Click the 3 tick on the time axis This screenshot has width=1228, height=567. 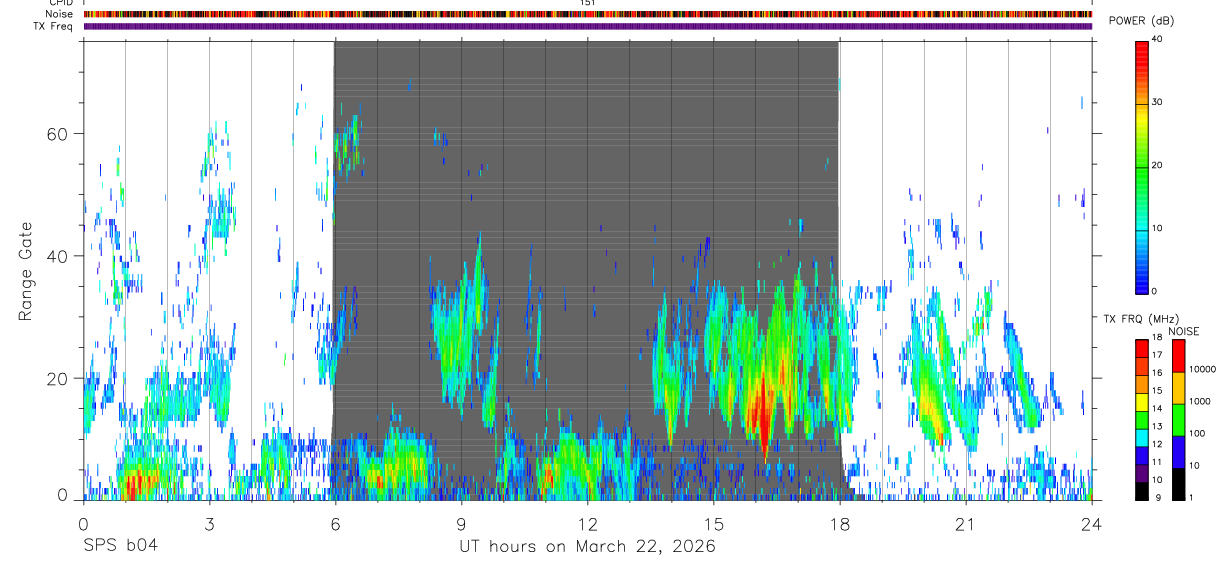(x=209, y=524)
